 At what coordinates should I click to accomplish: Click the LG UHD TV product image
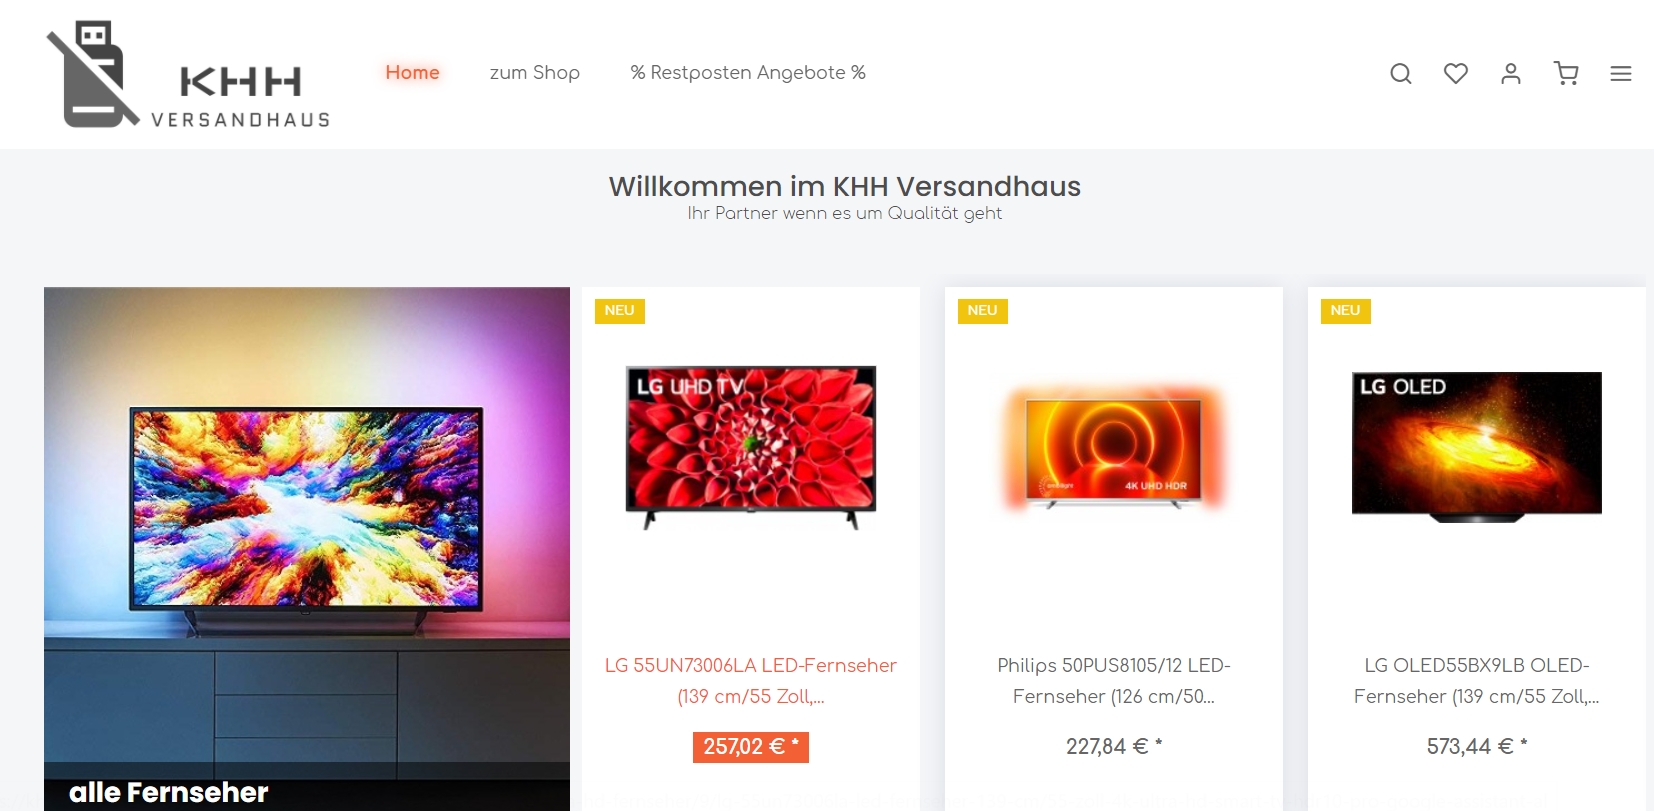tap(751, 447)
